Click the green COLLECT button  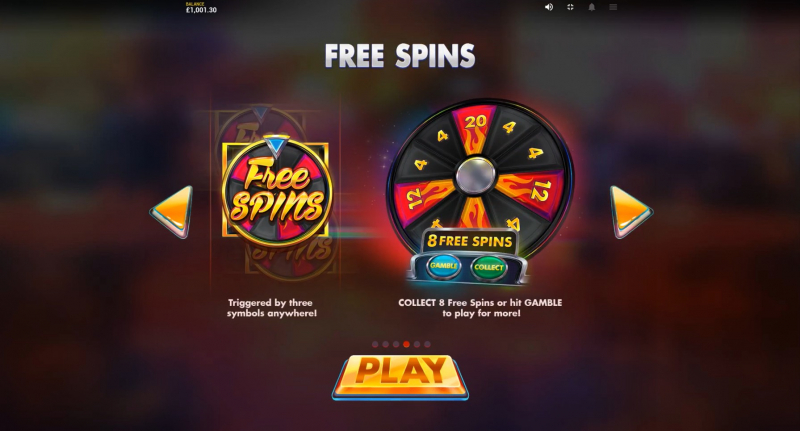(x=488, y=267)
